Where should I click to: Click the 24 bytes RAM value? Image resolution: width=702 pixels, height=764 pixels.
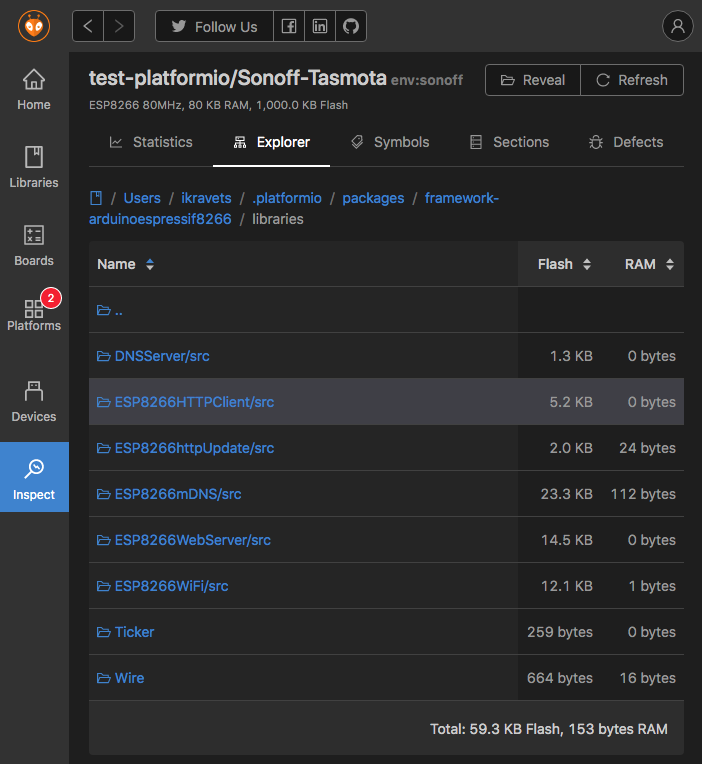click(647, 448)
